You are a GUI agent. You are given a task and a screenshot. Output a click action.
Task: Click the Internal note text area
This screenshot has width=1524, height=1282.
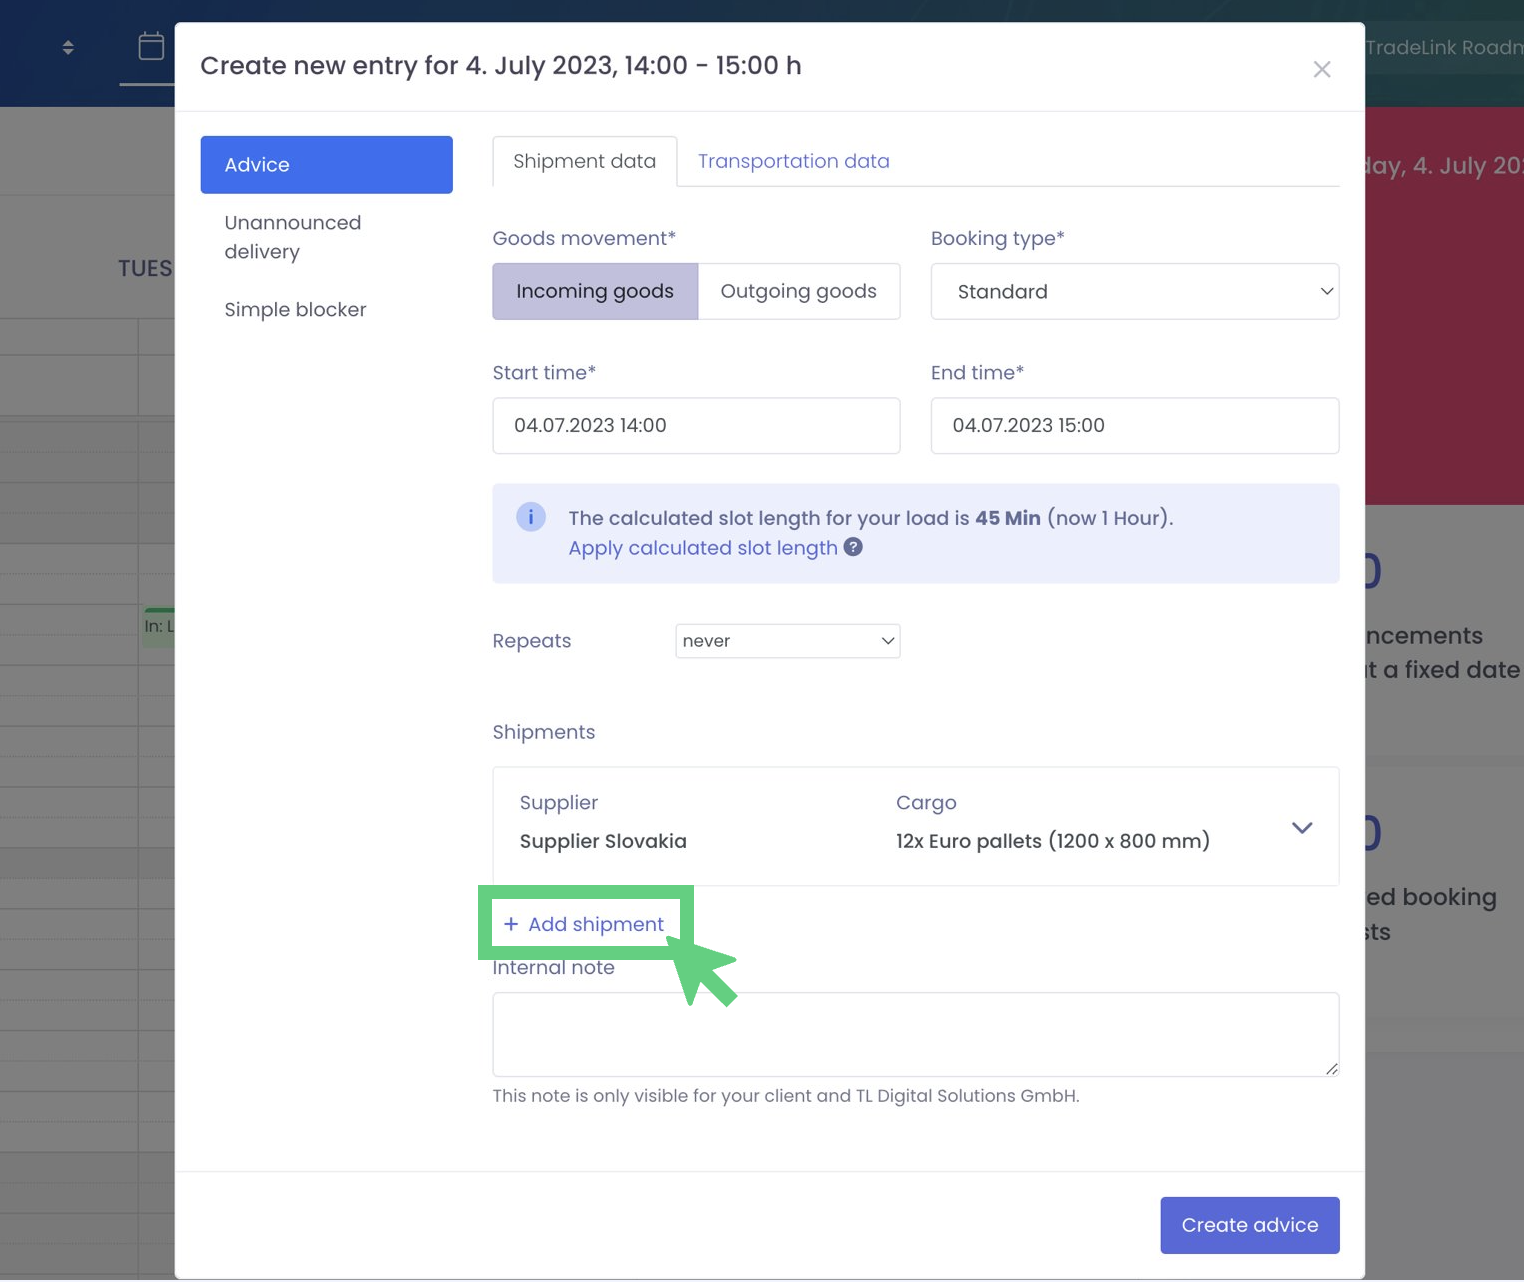(x=914, y=1034)
